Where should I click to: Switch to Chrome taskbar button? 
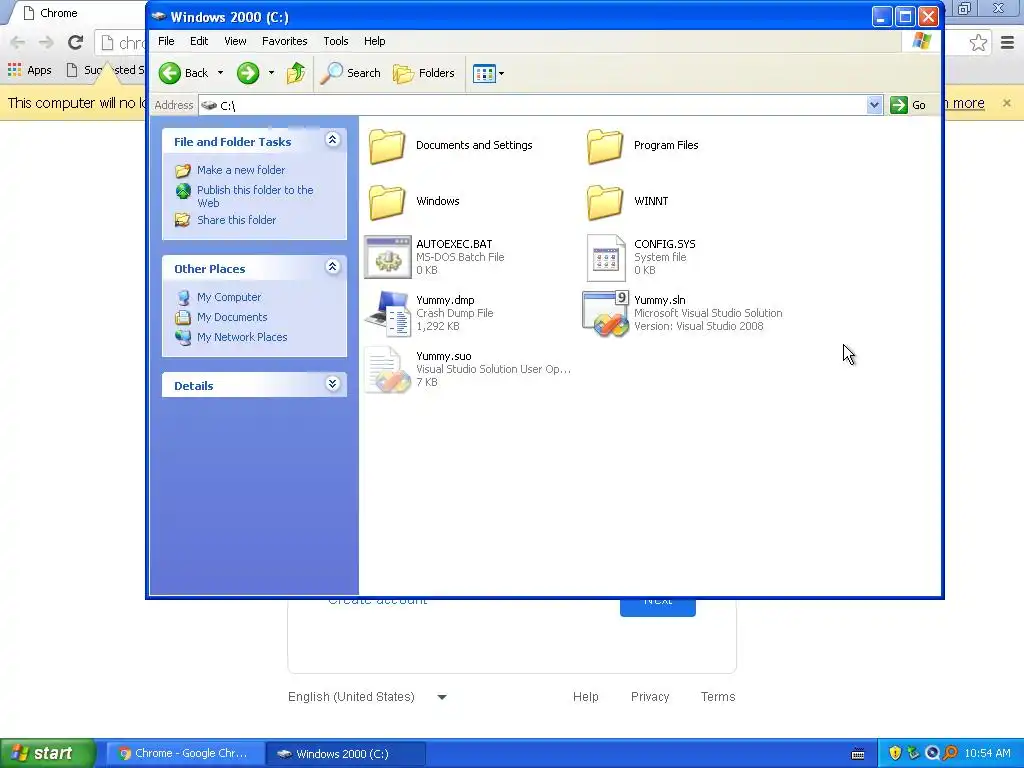tap(185, 754)
